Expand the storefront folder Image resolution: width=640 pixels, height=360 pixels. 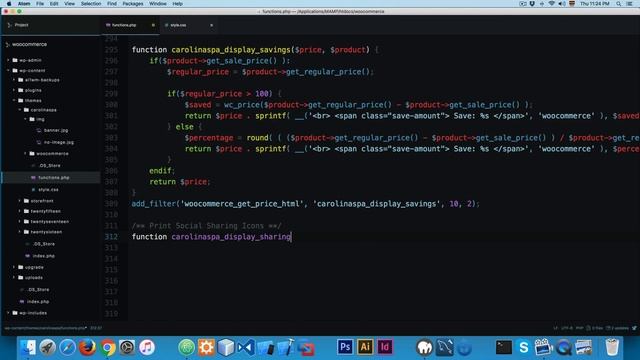[20, 201]
